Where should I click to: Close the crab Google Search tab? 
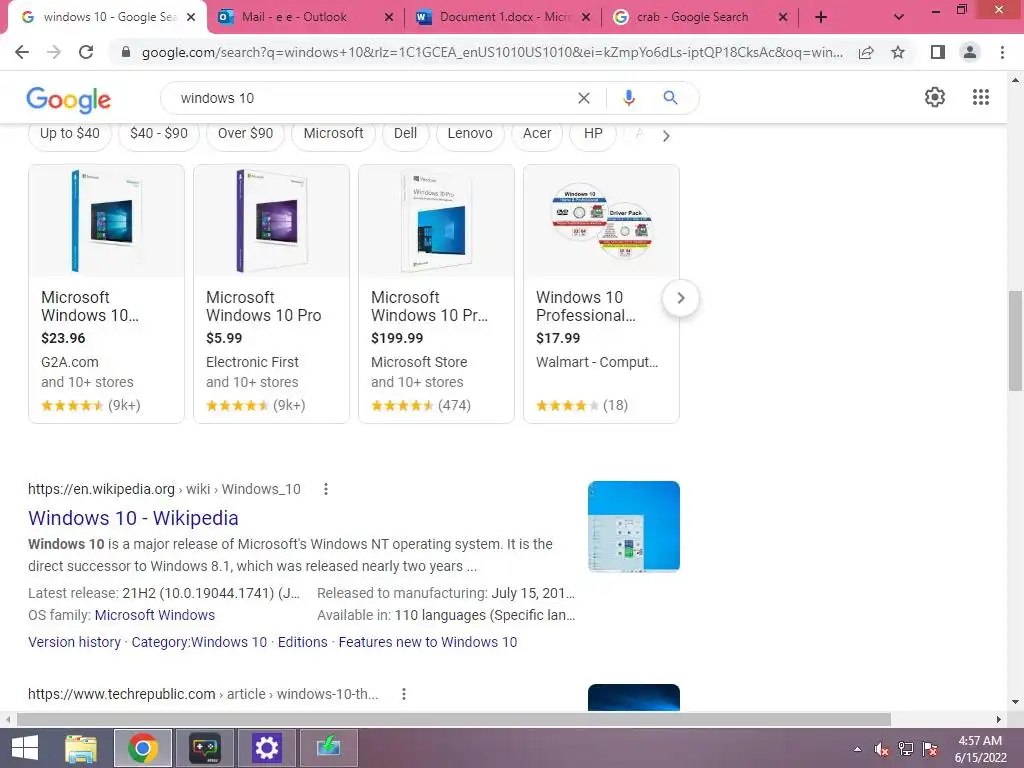point(783,18)
